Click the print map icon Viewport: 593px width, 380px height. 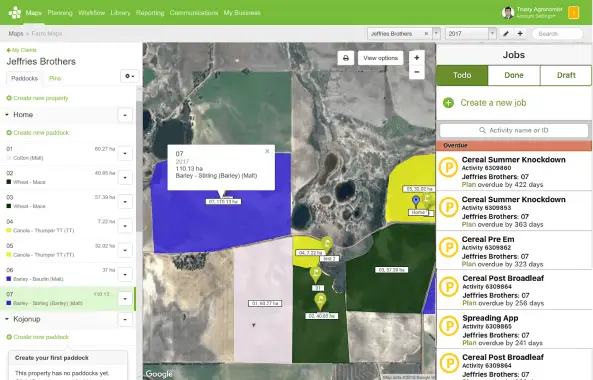click(346, 58)
